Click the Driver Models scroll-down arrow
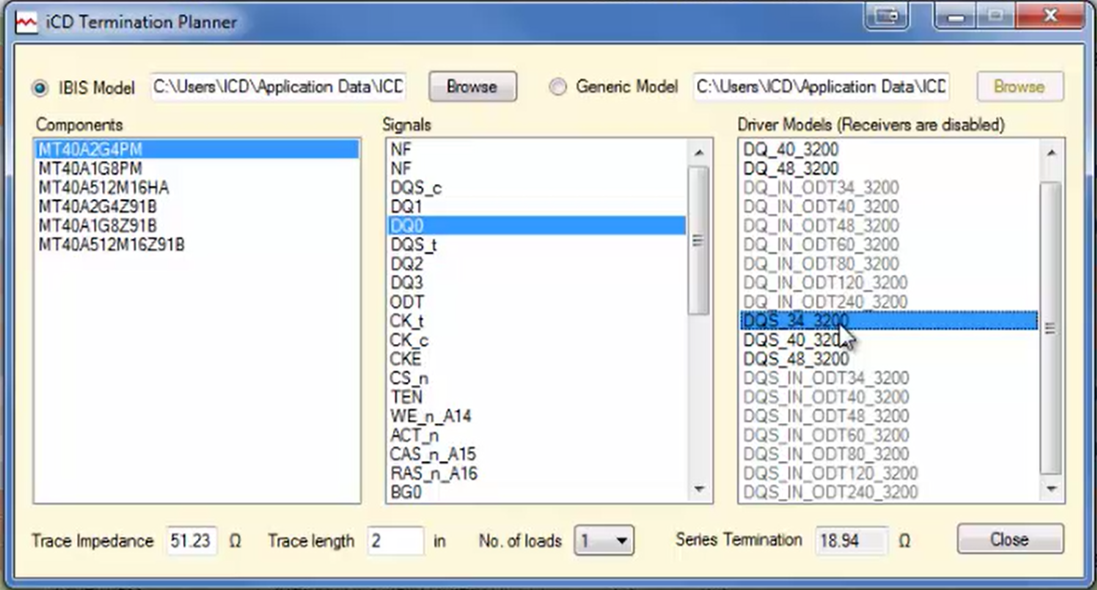Image resolution: width=1097 pixels, height=590 pixels. pyautogui.click(x=1051, y=489)
